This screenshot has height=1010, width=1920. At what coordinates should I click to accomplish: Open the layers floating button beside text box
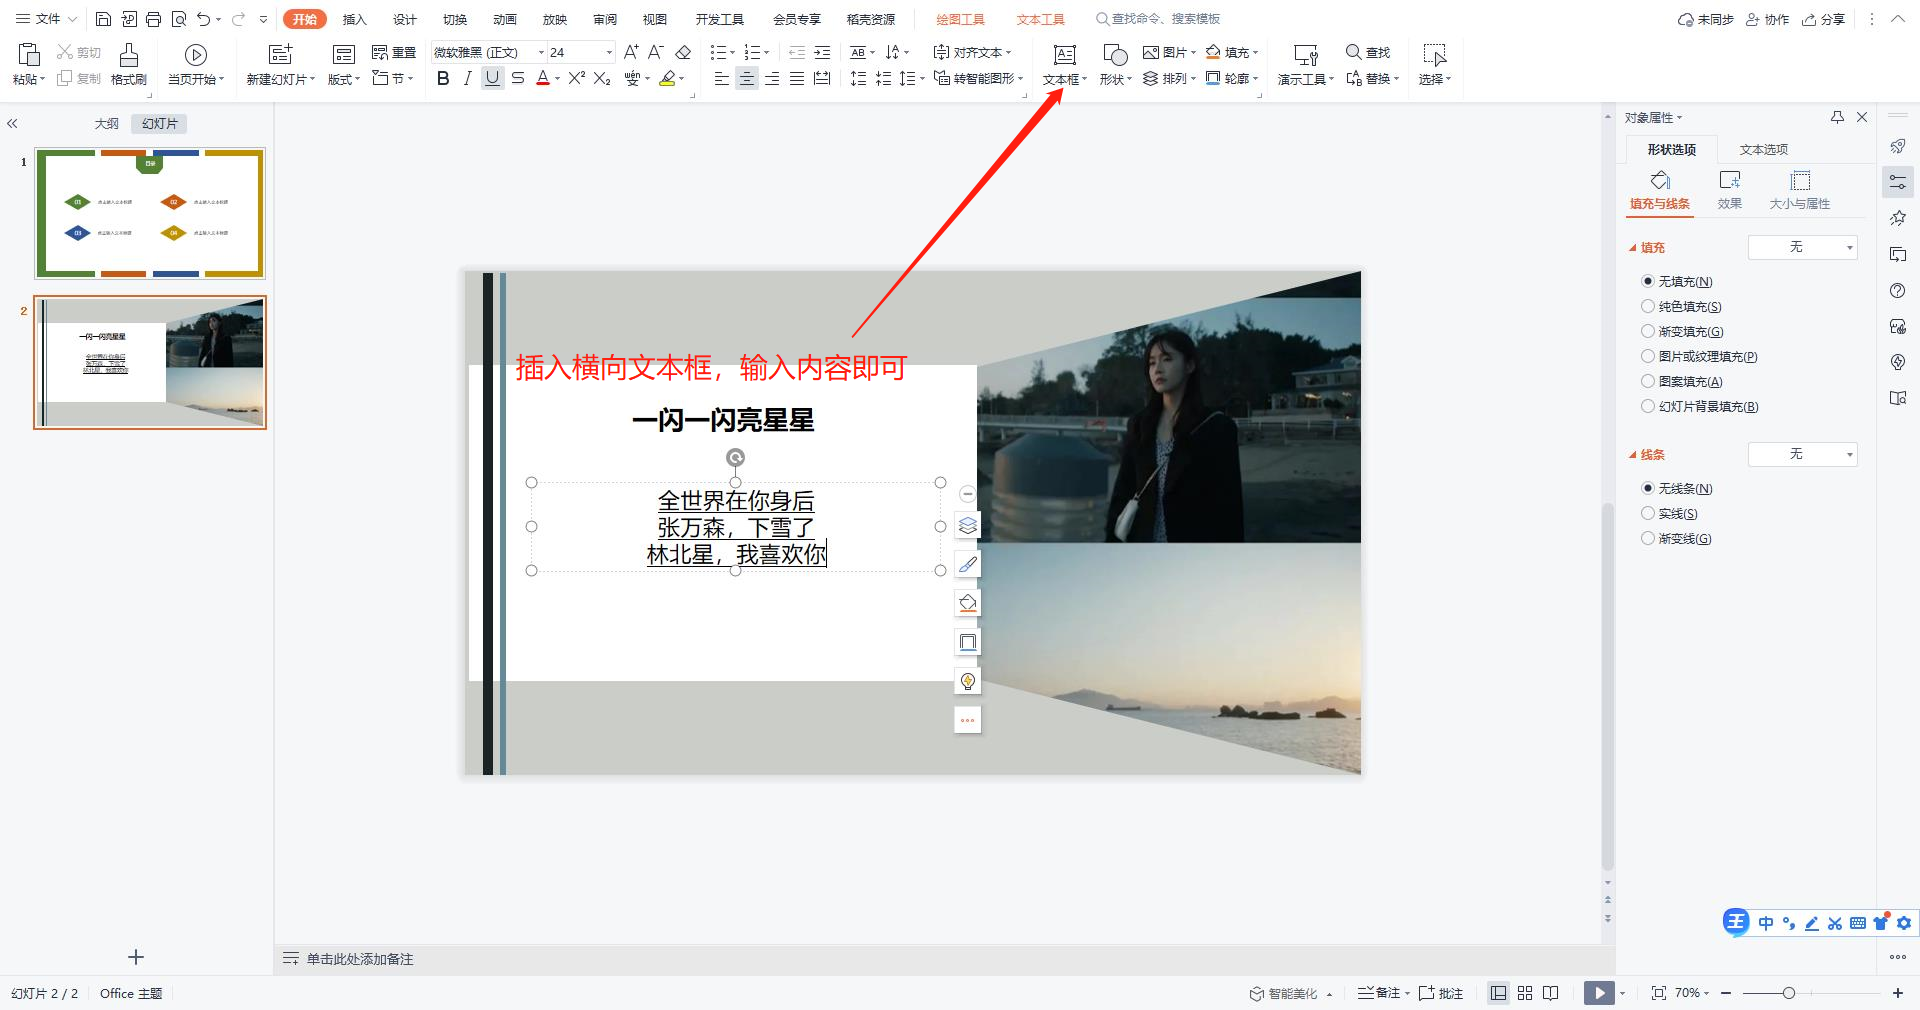pyautogui.click(x=967, y=525)
